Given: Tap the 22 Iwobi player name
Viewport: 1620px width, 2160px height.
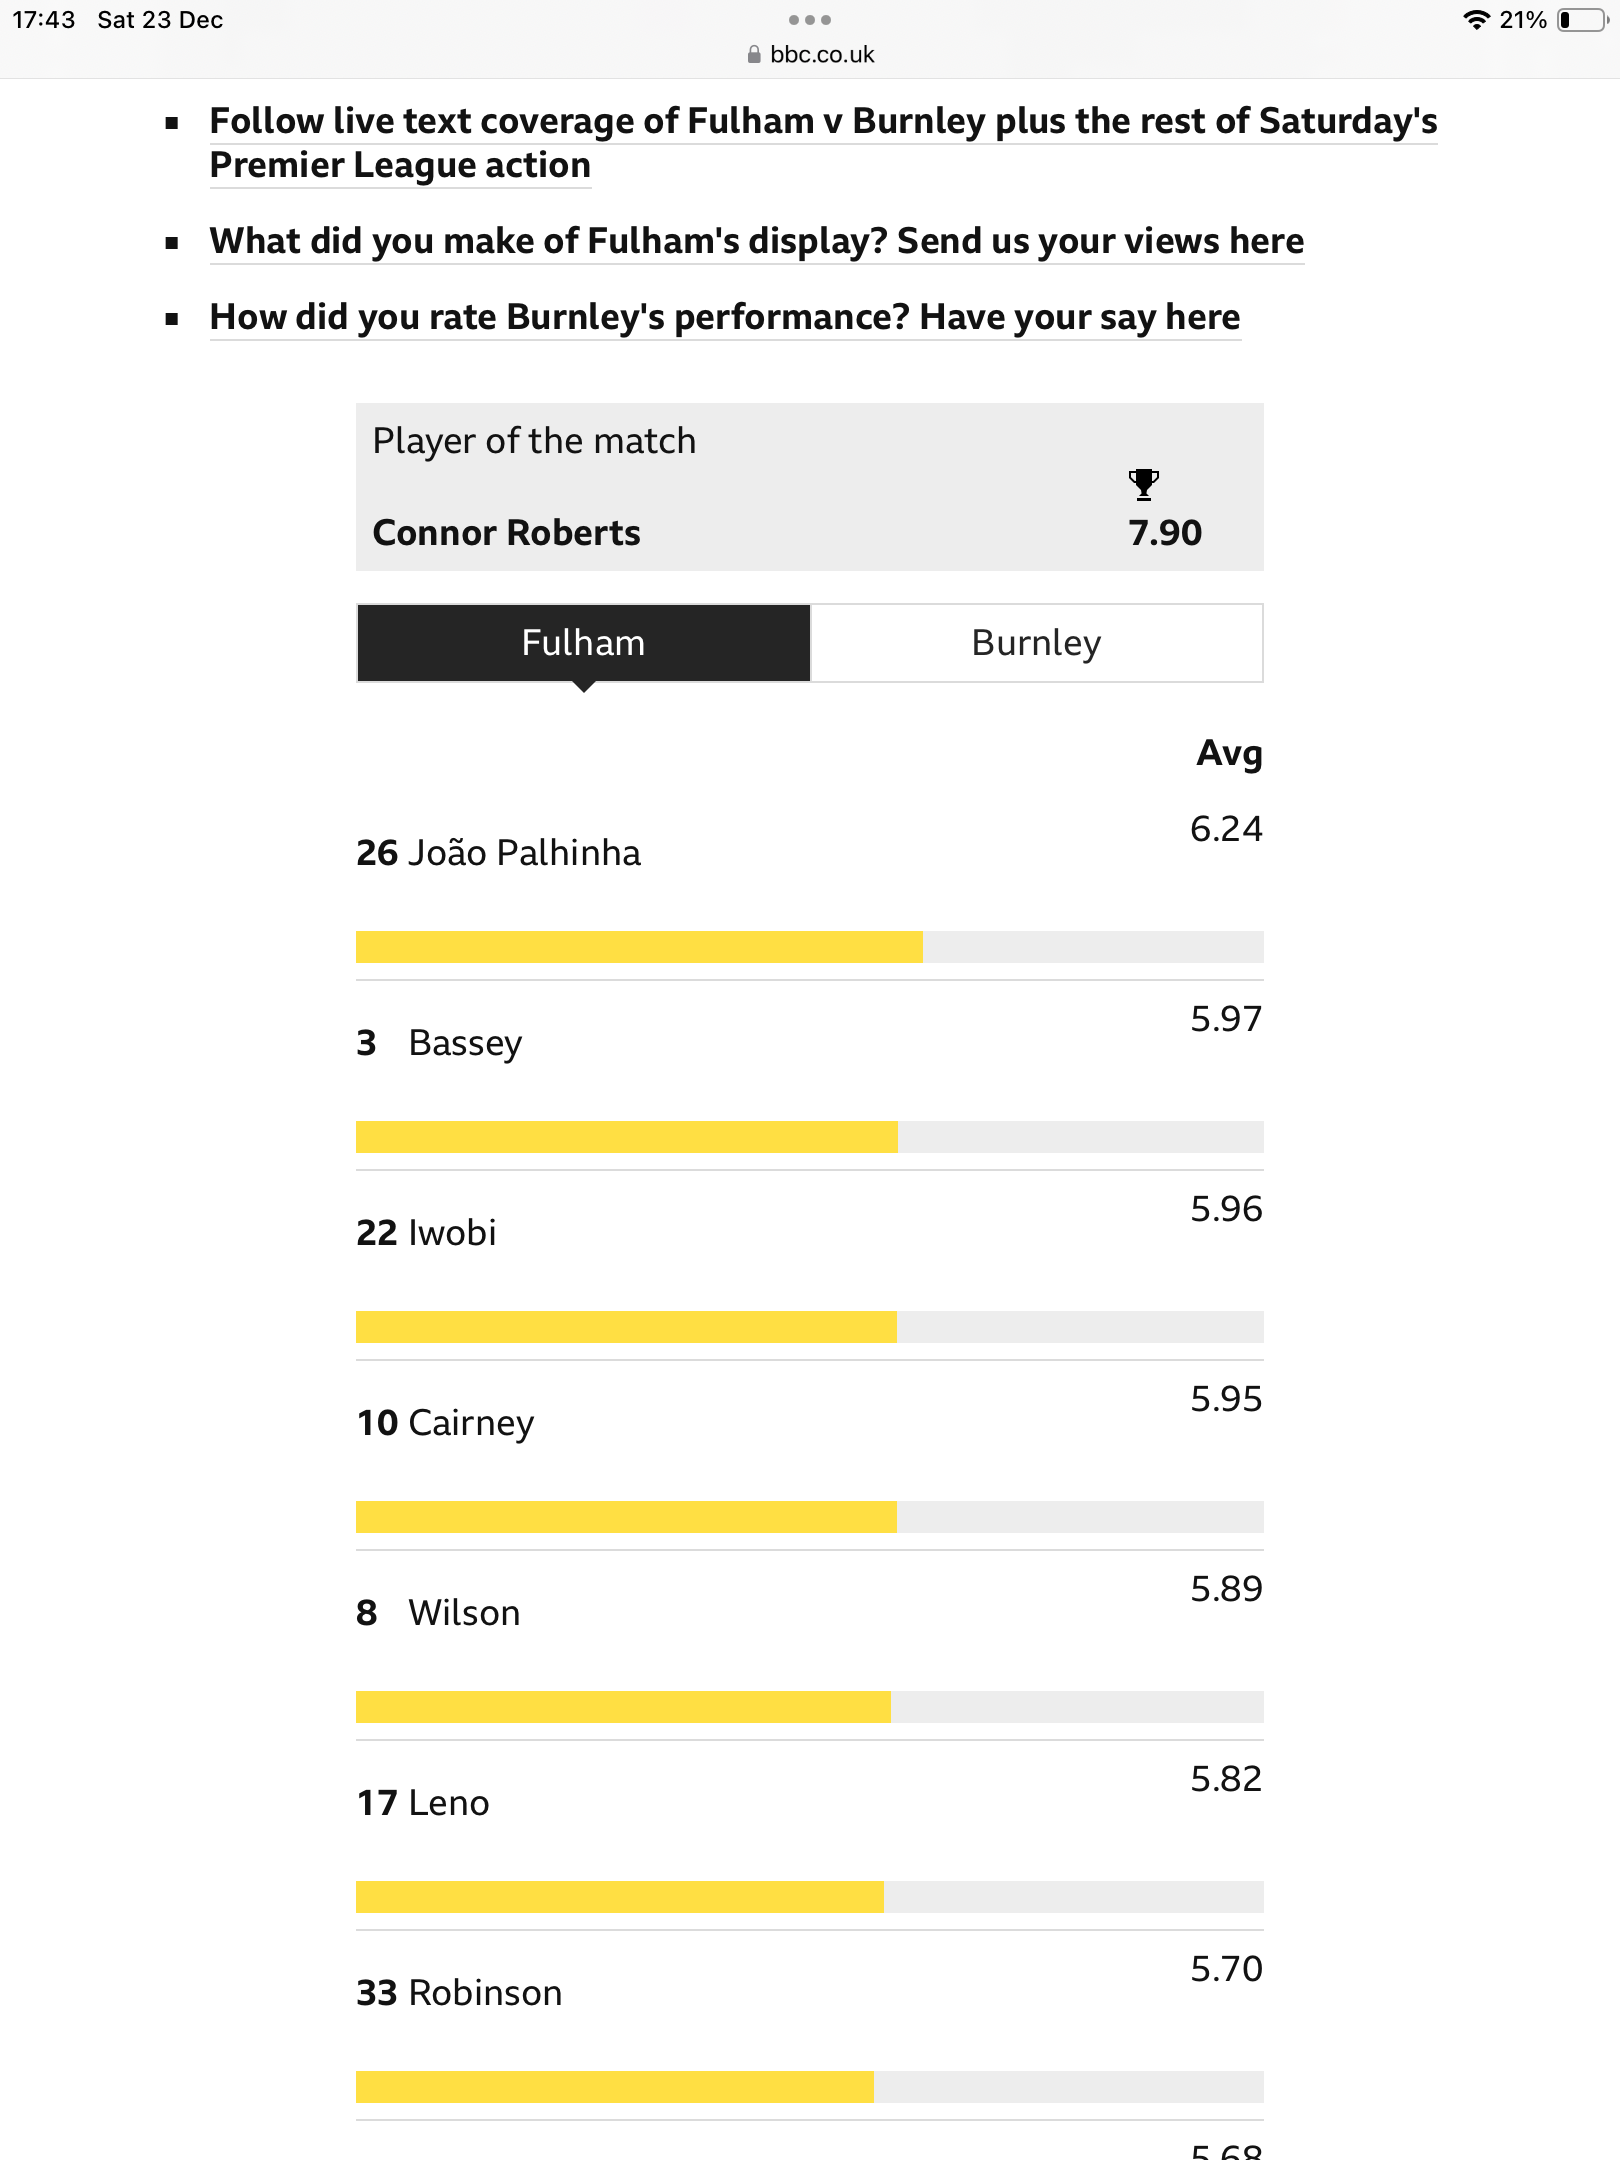Looking at the screenshot, I should 426,1233.
